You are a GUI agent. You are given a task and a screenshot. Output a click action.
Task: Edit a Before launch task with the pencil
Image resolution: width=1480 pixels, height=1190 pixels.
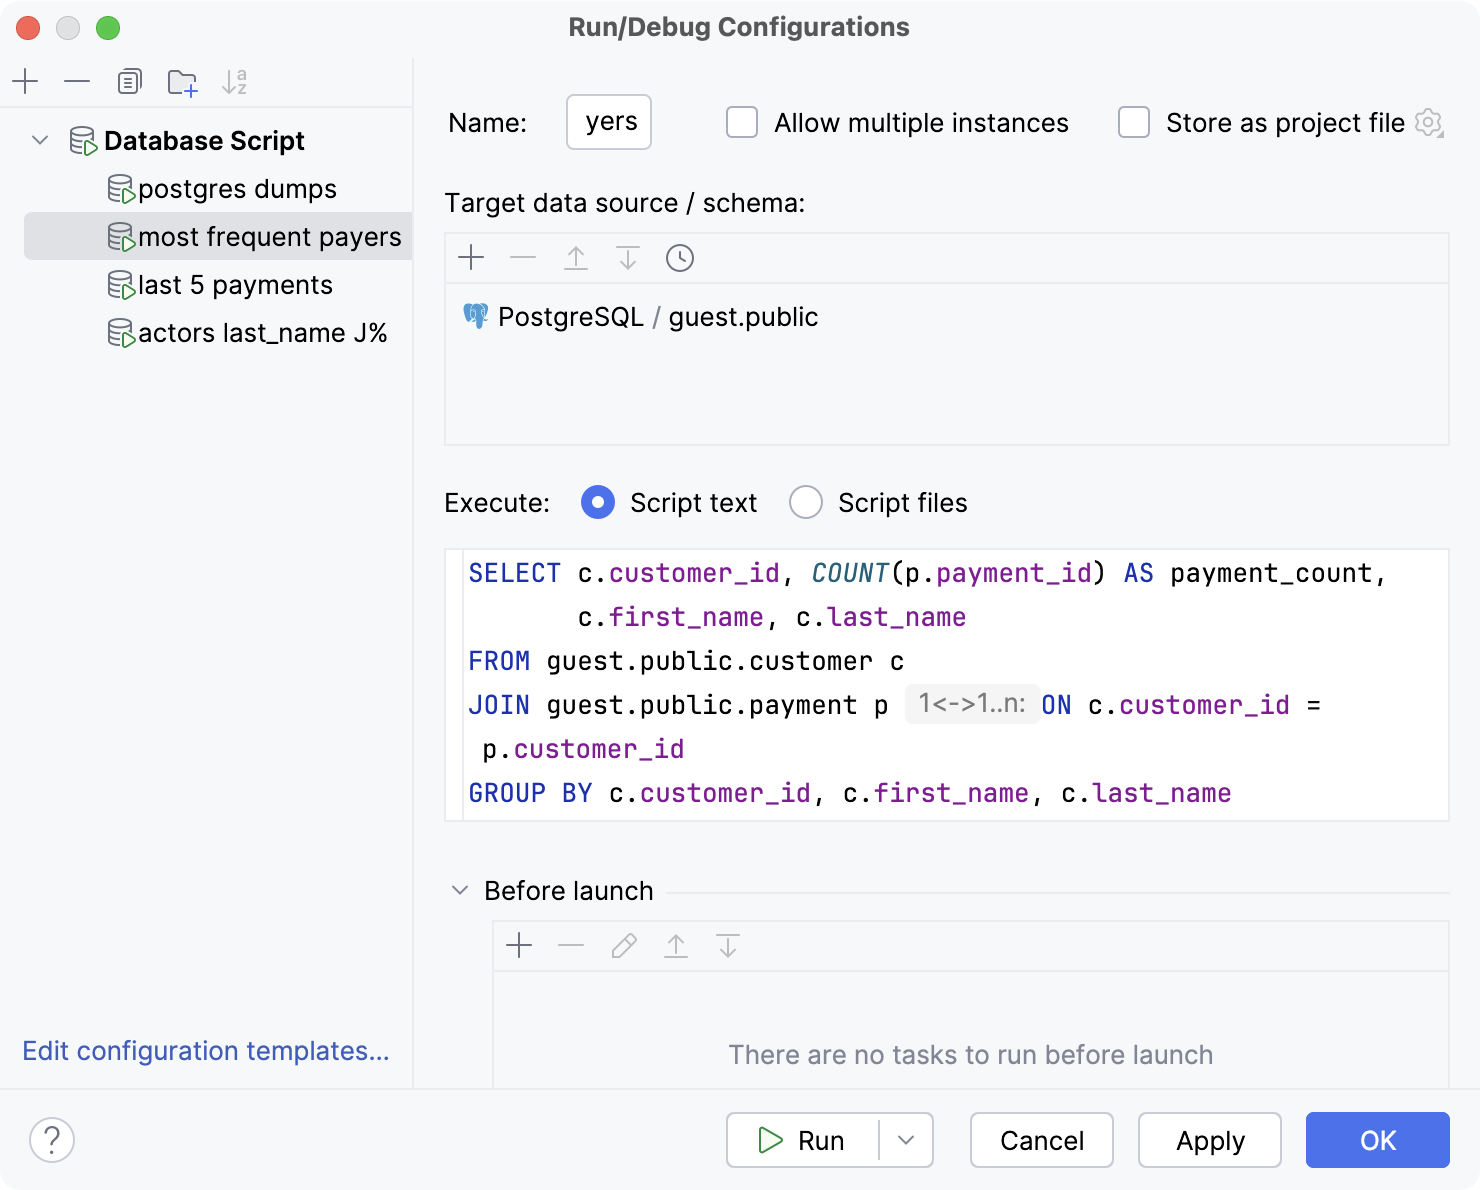coord(623,946)
